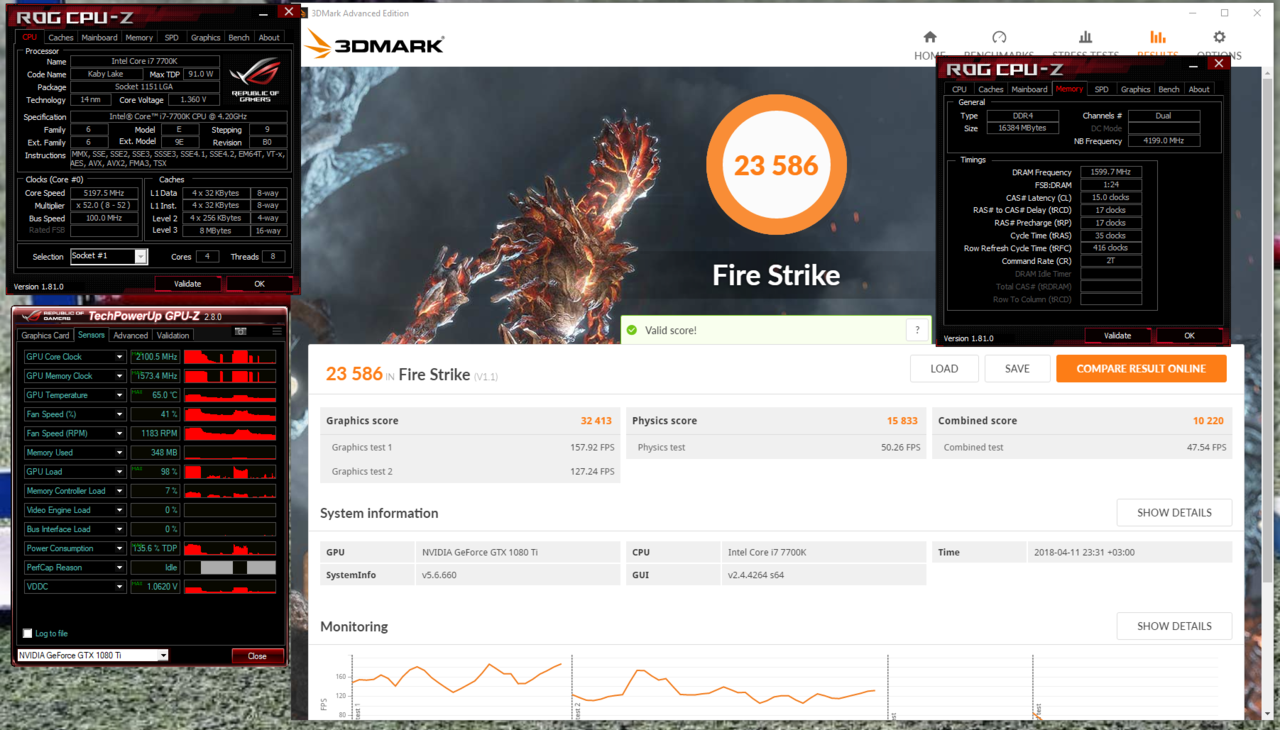Click OK in memory-timings CPU-Z window

tap(1189, 336)
